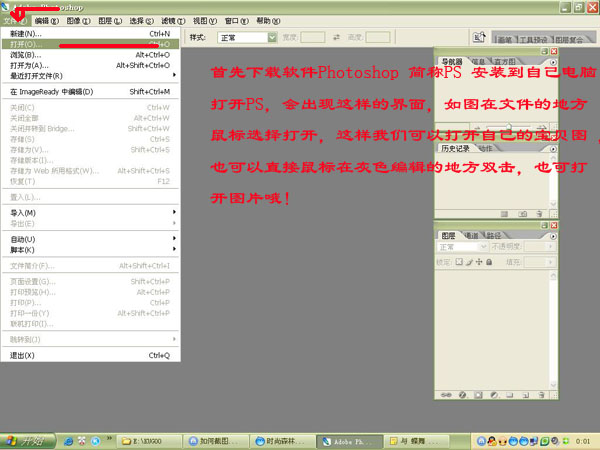
Task: Click the Navigator zoom slider handle
Action: [509, 126]
